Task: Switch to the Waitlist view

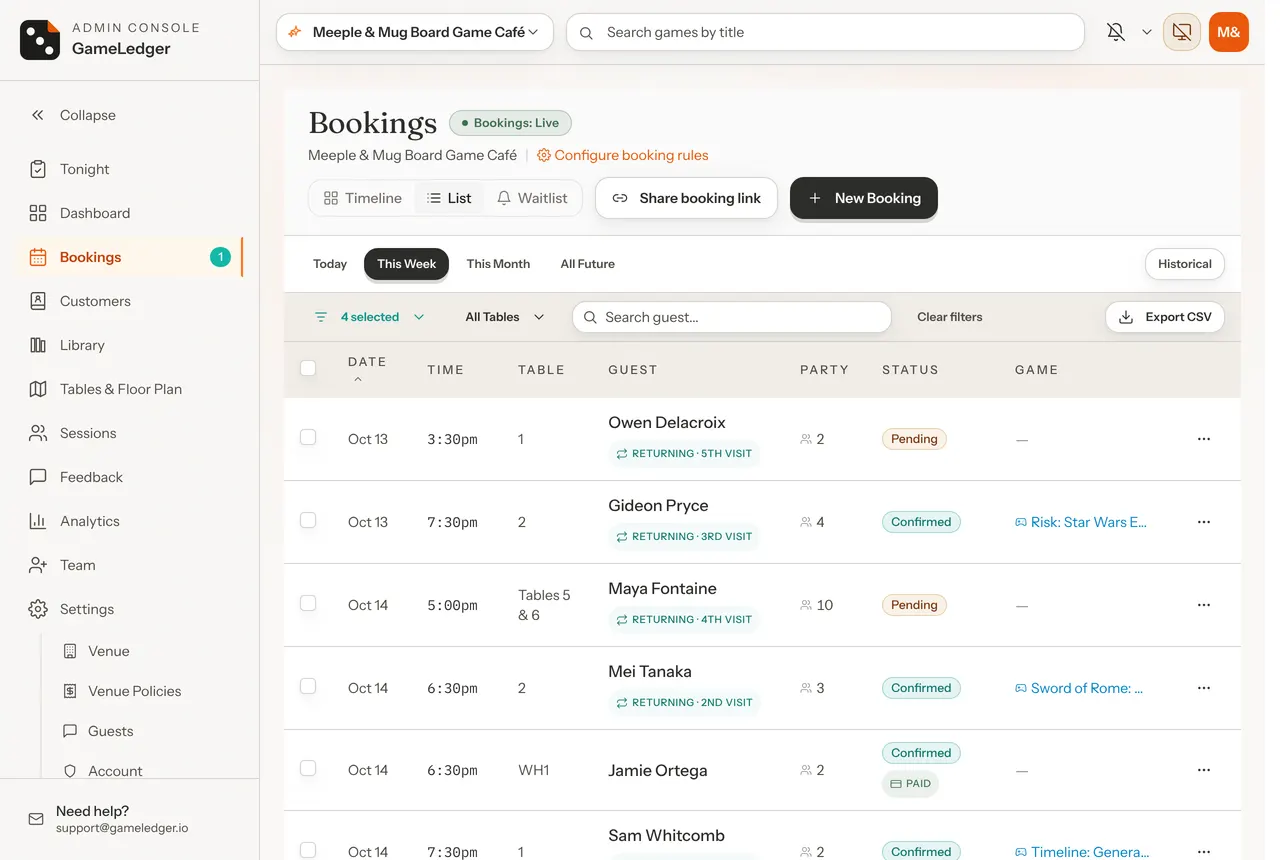Action: 533,198
